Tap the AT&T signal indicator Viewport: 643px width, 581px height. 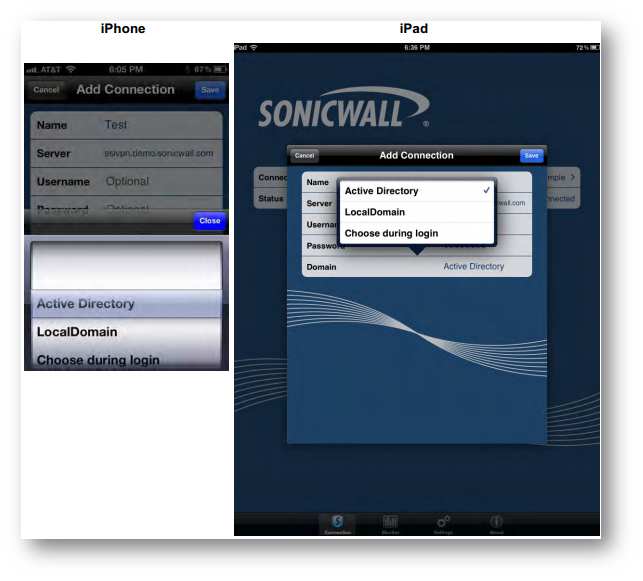pos(44,69)
